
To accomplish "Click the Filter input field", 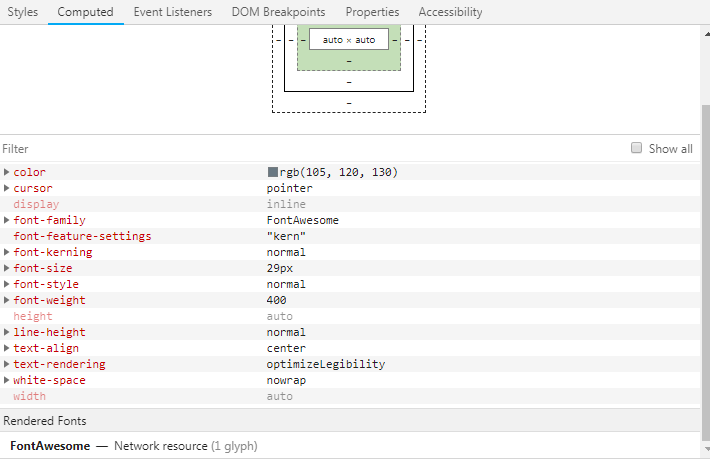I will 300,148.
